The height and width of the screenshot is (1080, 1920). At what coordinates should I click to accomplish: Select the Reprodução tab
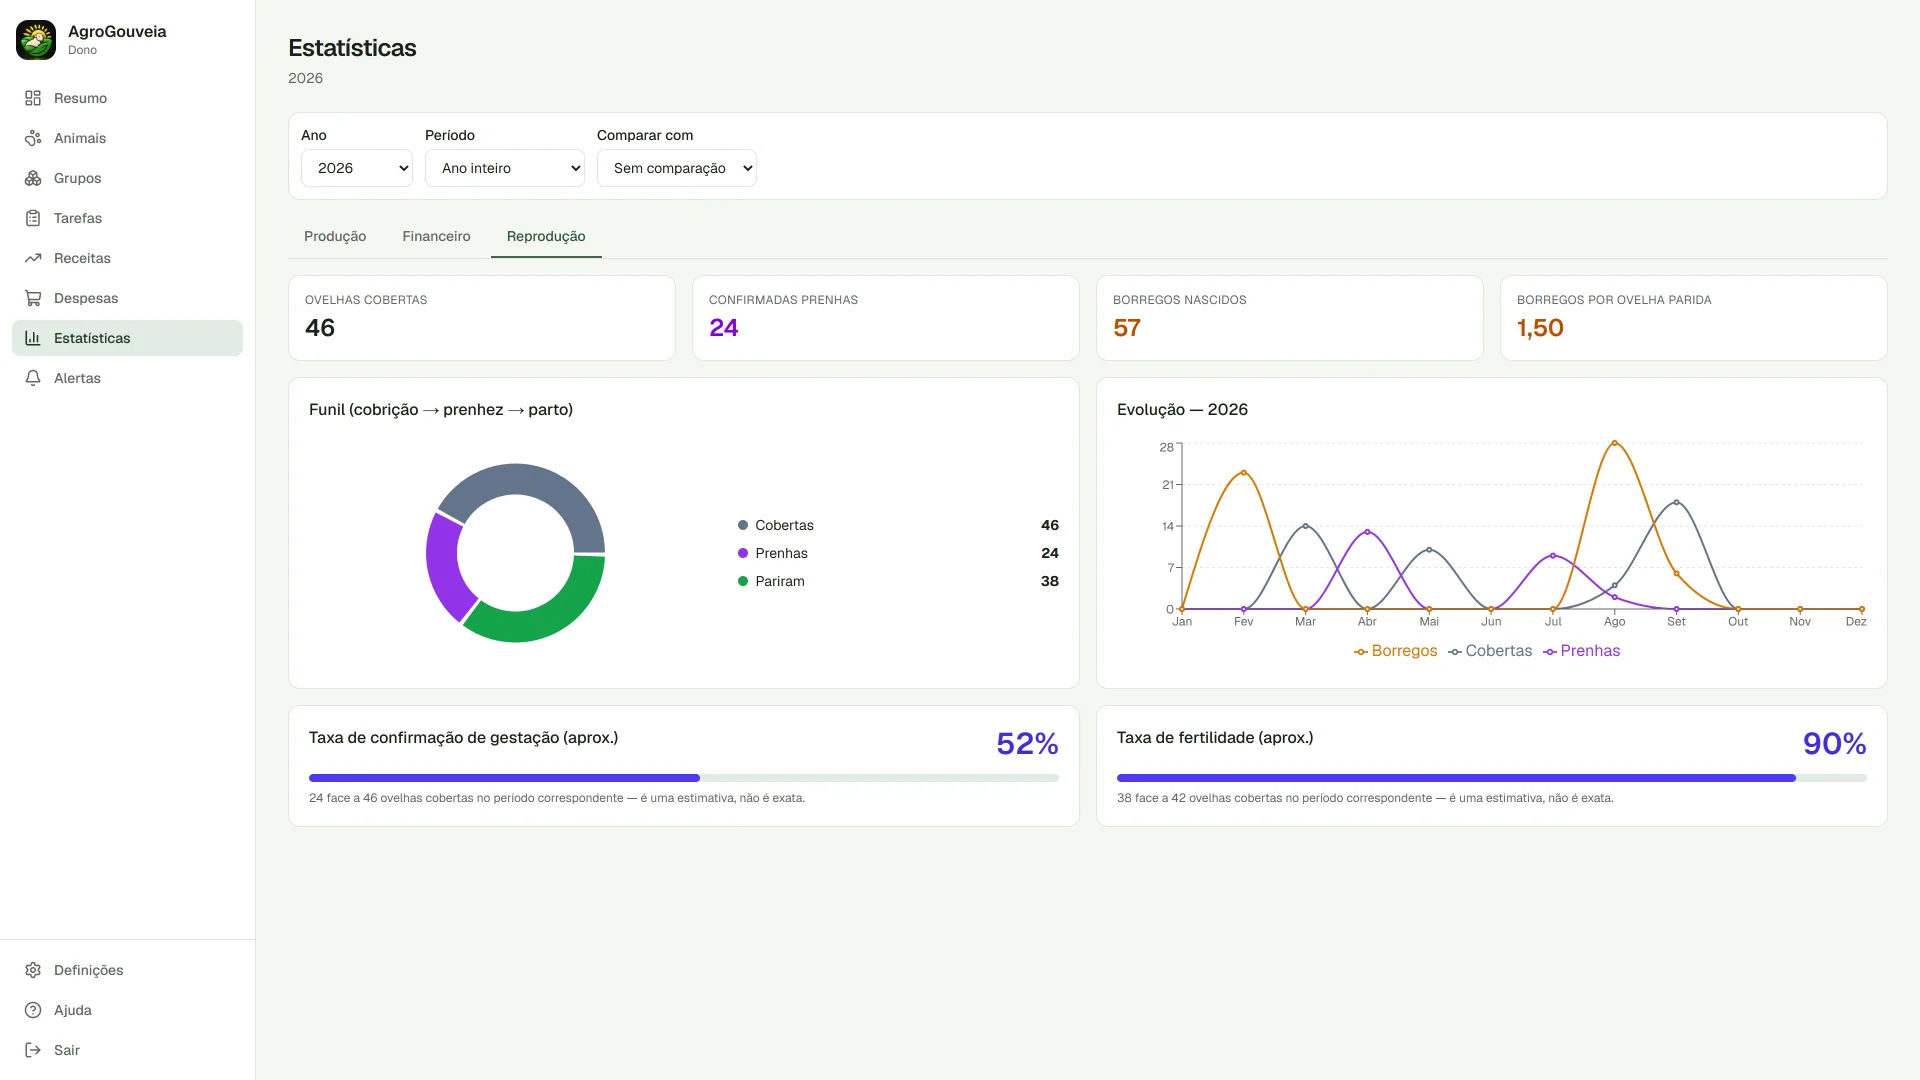546,236
